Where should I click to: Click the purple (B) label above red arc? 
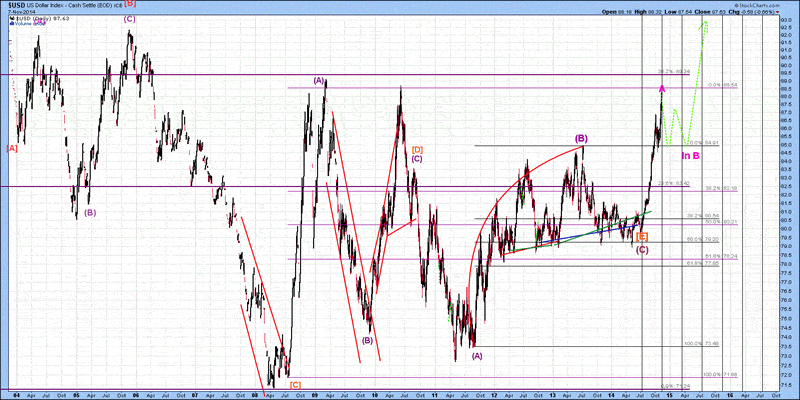(581, 139)
